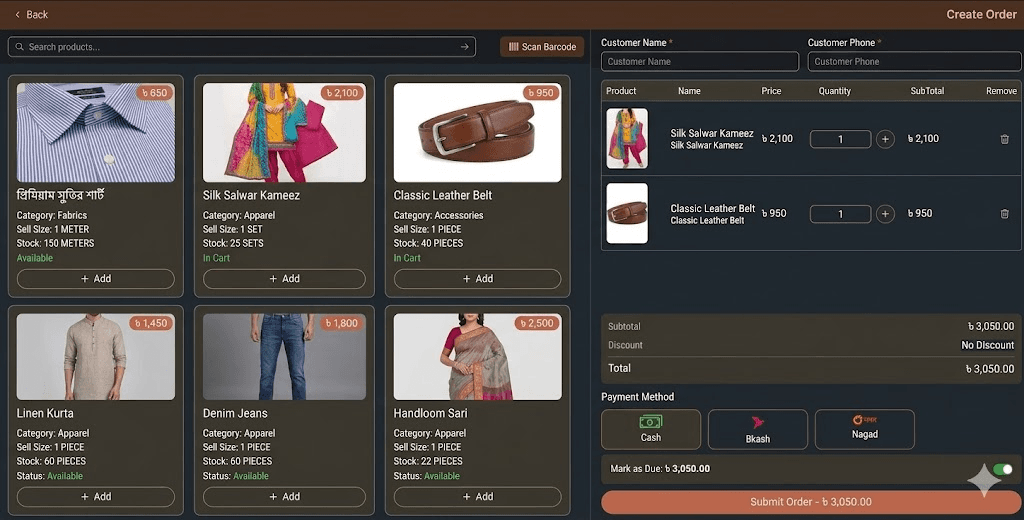Image resolution: width=1024 pixels, height=520 pixels.
Task: Click the Silk Salwar Kameez cart thumbnail
Action: point(627,138)
